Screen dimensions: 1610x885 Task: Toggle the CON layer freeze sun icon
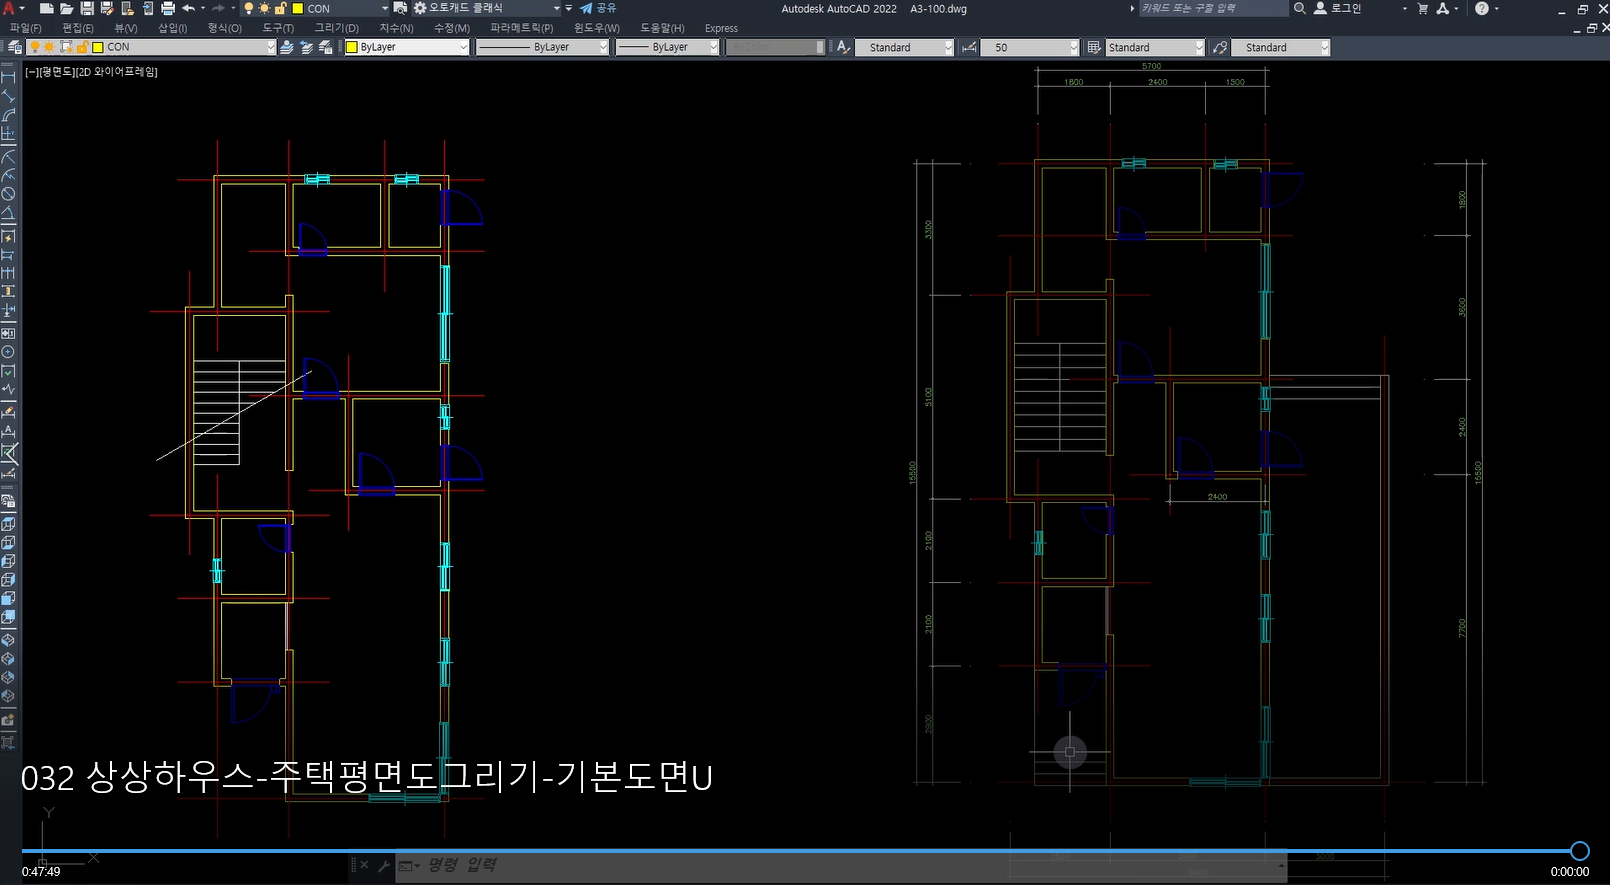tap(49, 47)
